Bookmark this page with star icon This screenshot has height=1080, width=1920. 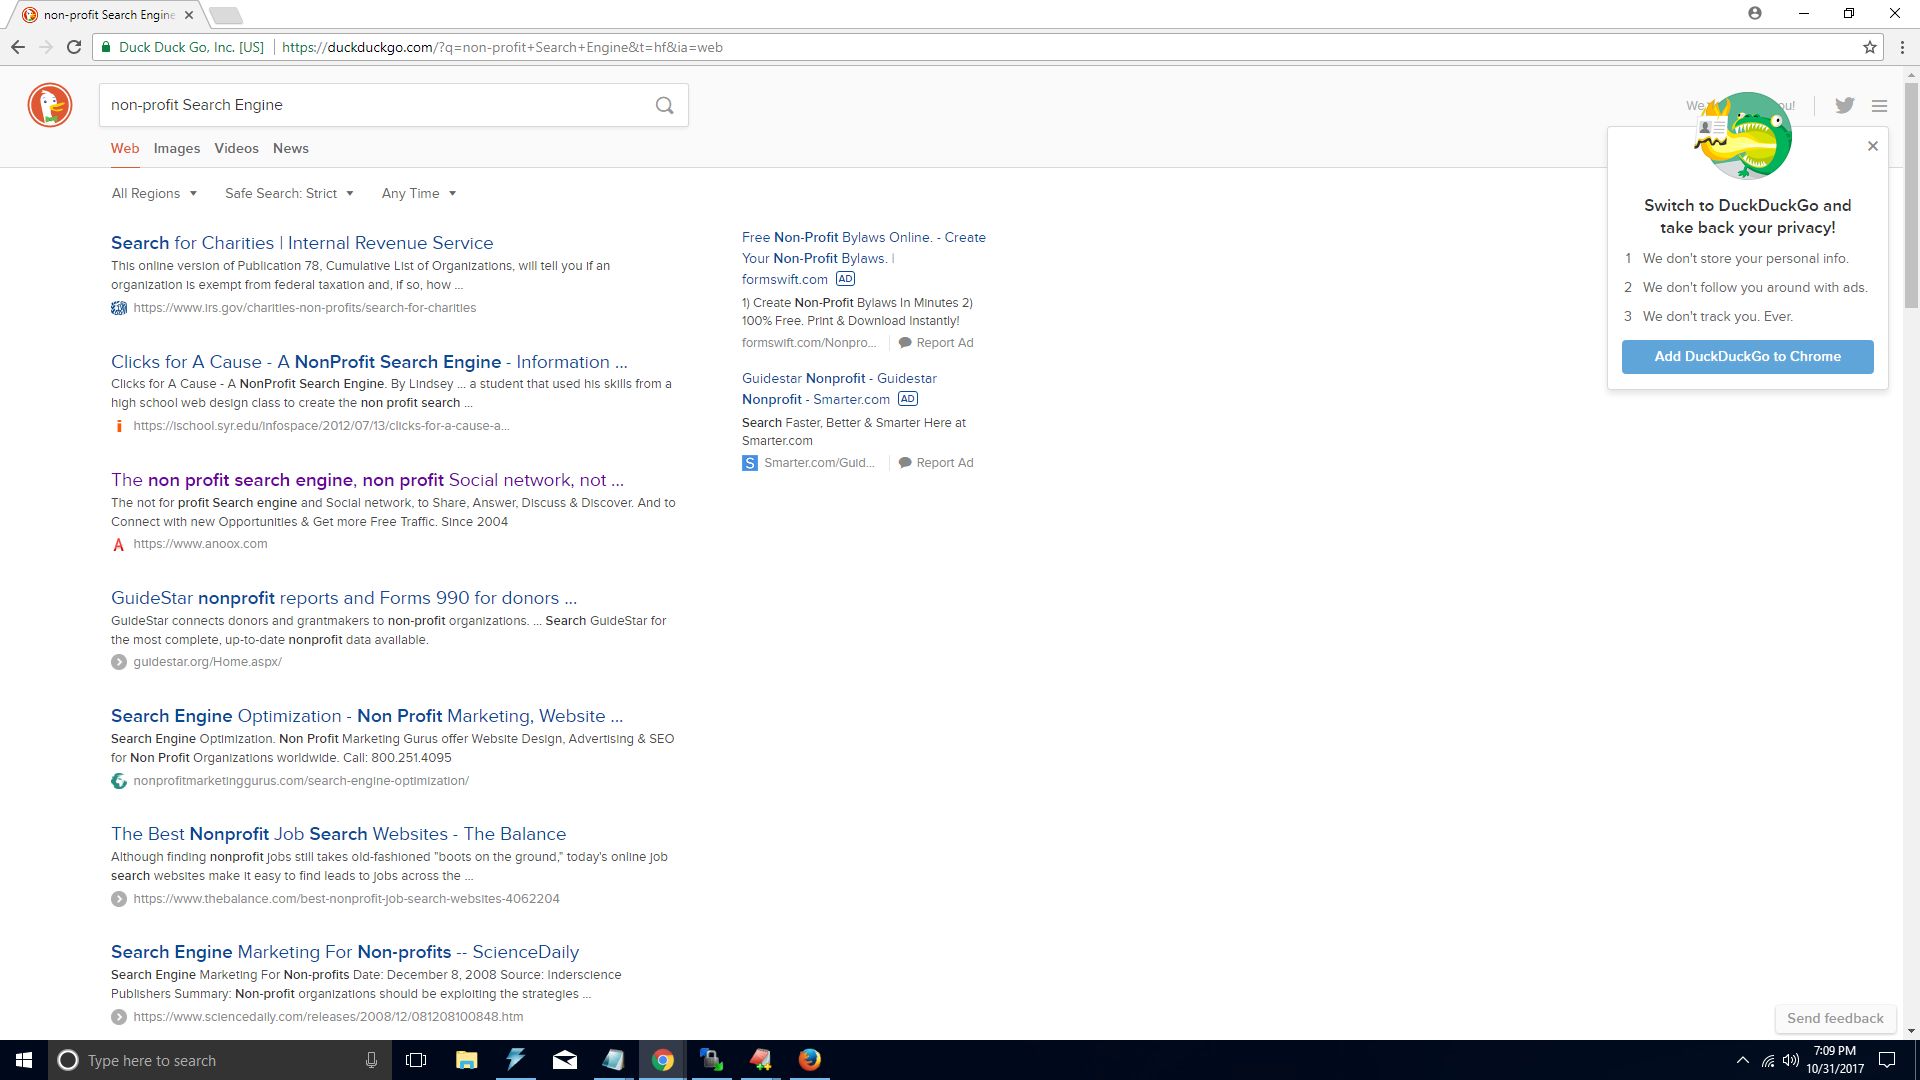tap(1869, 47)
